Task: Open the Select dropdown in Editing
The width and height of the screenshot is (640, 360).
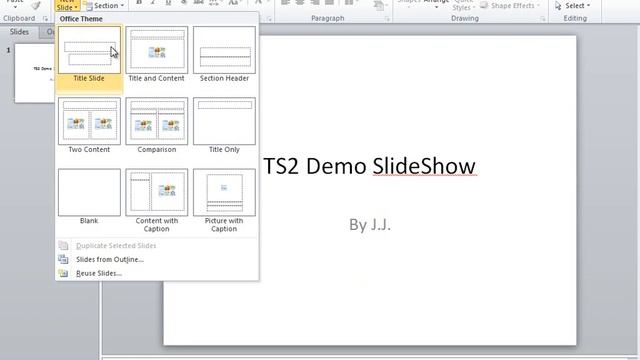Action: coord(573,6)
